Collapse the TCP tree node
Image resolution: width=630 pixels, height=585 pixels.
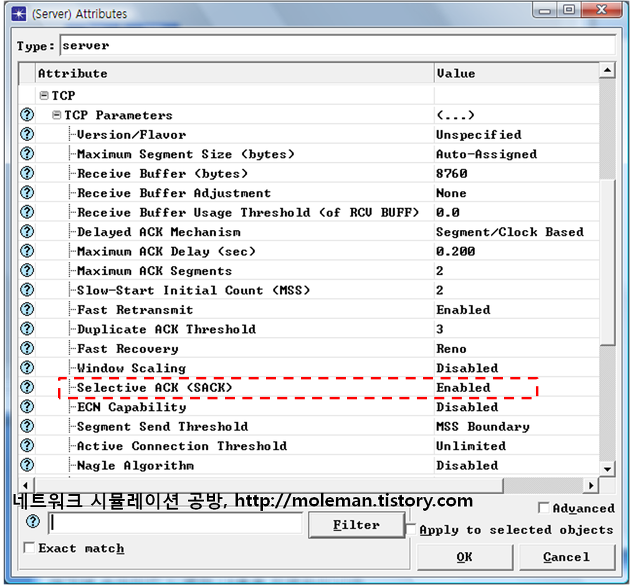(x=44, y=96)
